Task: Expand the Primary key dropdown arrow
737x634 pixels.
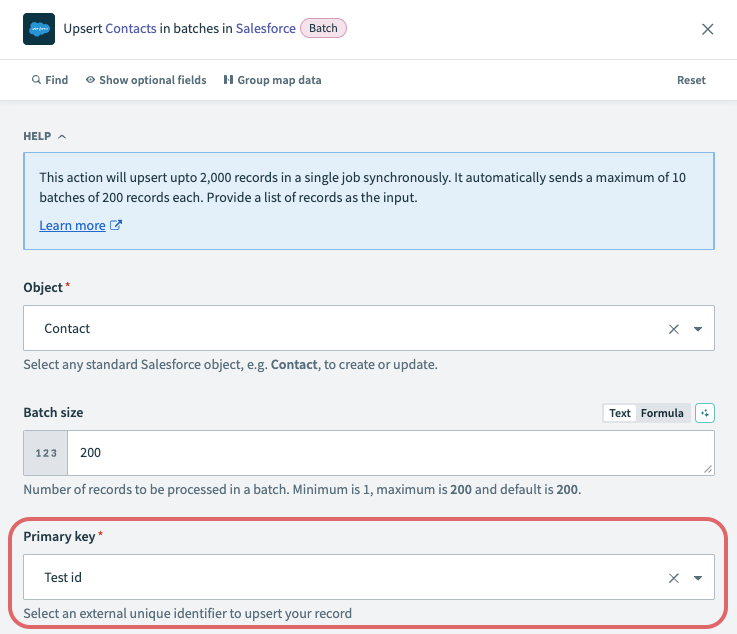Action: tap(697, 578)
